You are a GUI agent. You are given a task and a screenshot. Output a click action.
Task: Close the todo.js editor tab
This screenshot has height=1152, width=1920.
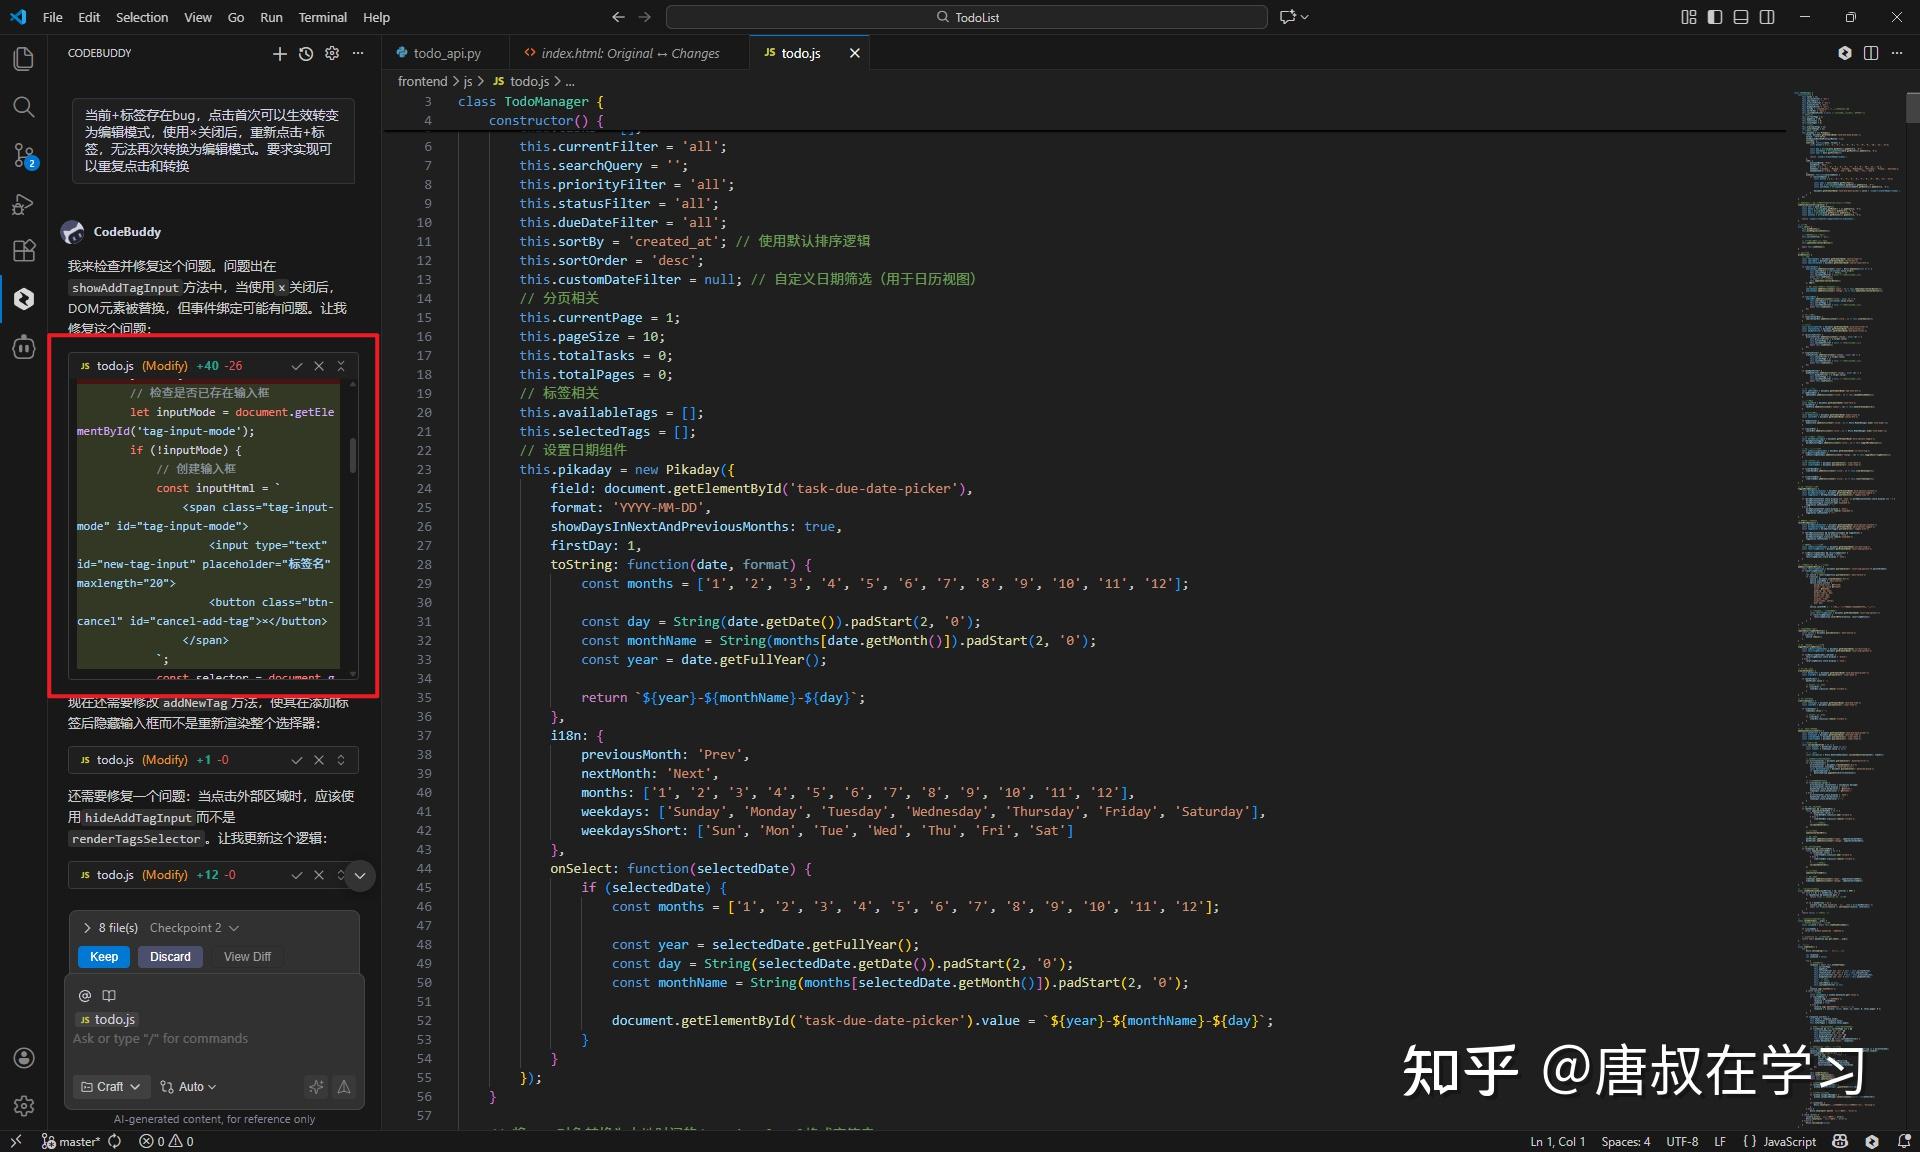[x=855, y=53]
